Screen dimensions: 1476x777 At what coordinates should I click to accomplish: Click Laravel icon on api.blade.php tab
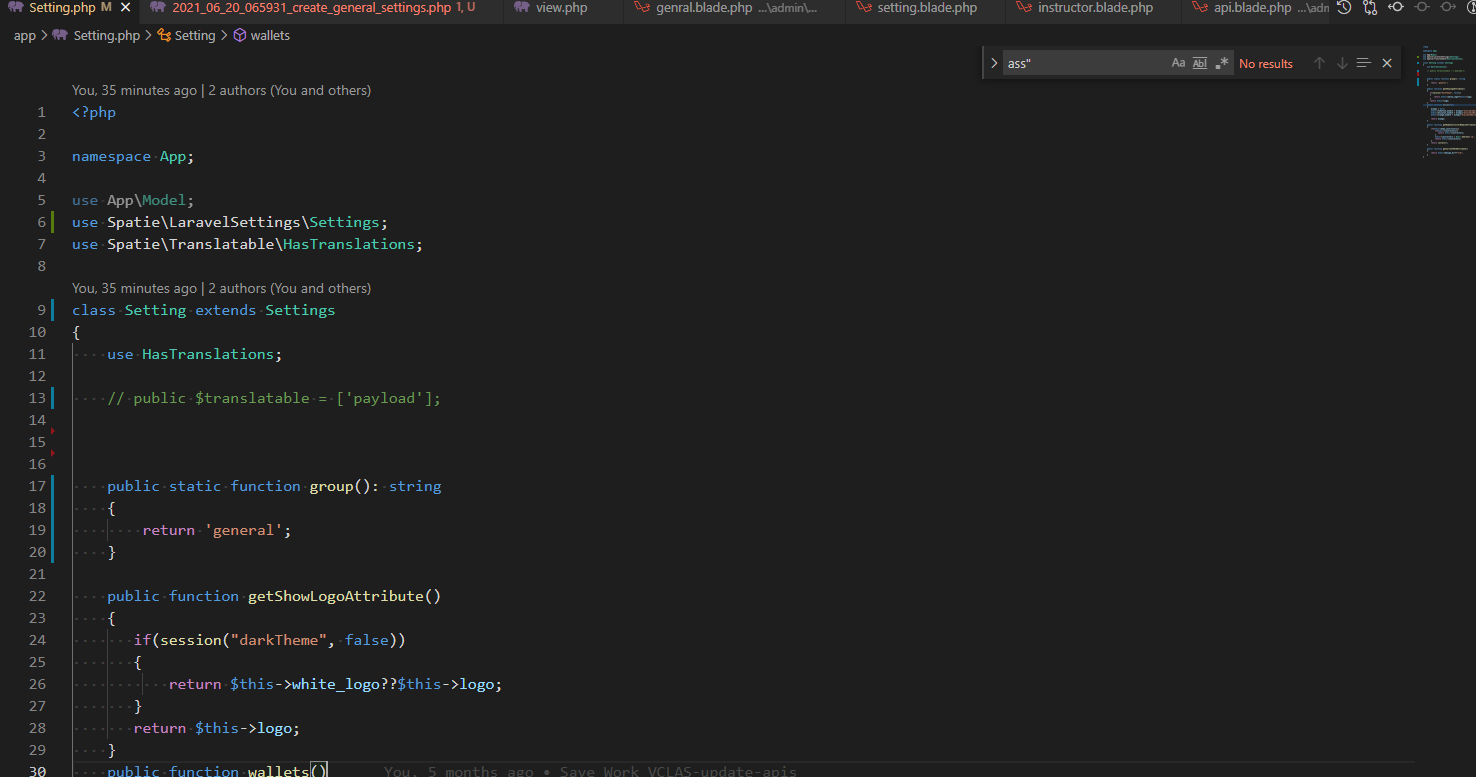(1200, 8)
